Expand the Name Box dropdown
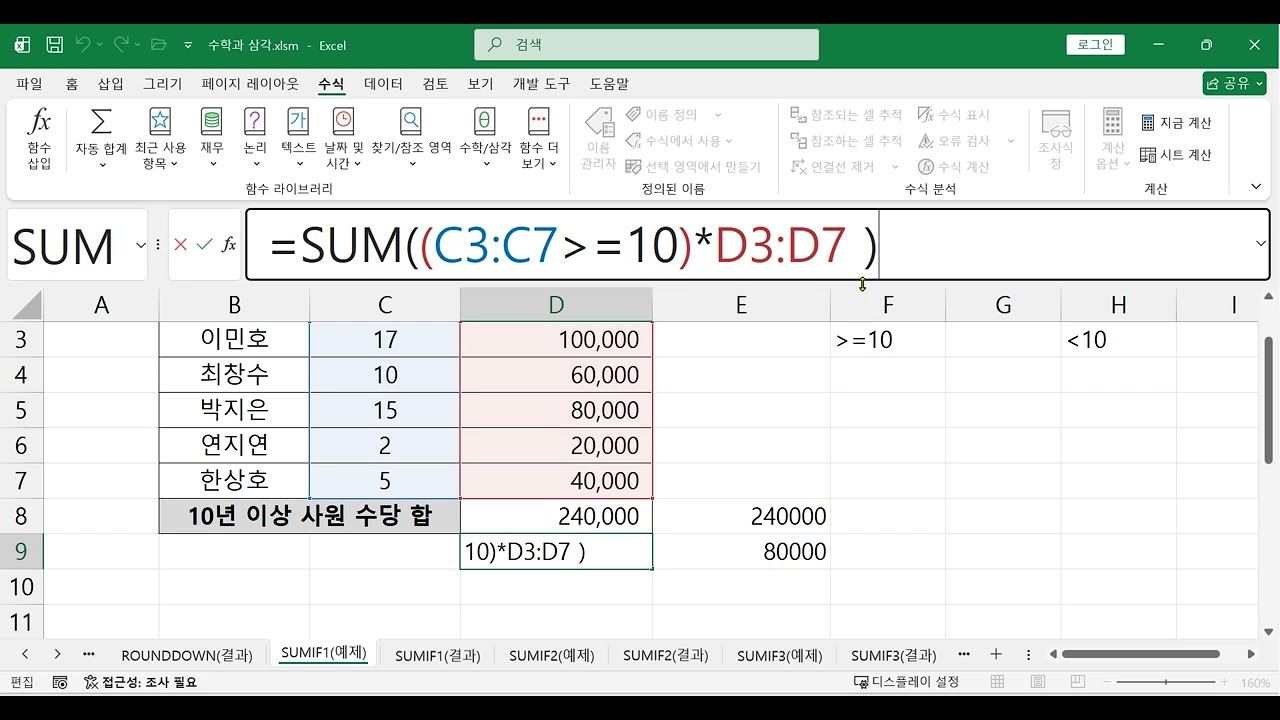The width and height of the screenshot is (1280, 720). pos(139,245)
